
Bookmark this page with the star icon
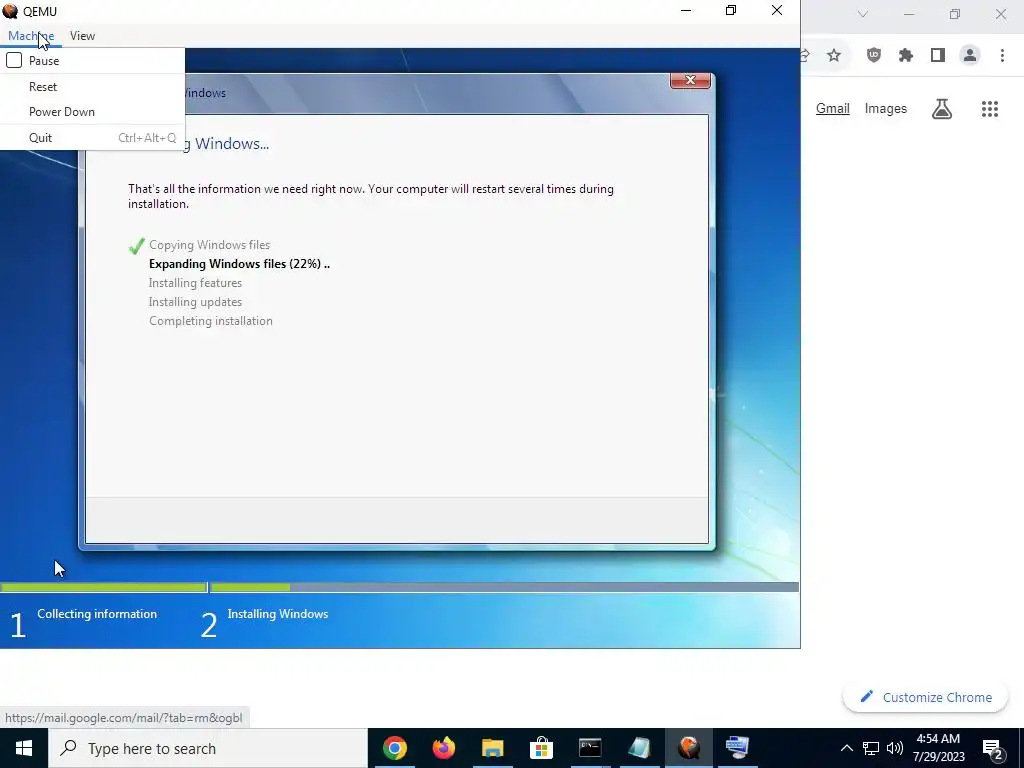point(834,56)
